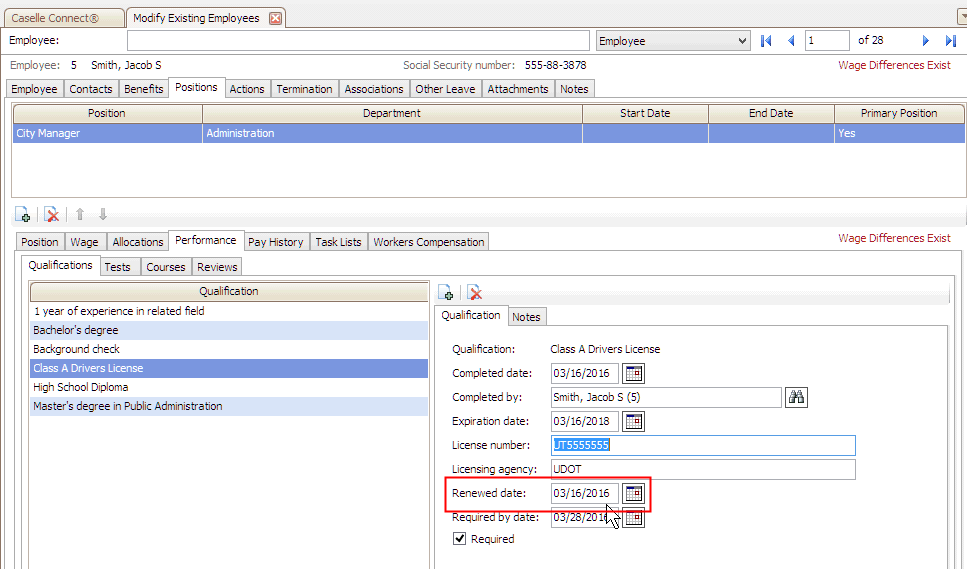Switch to the Termination tab
The width and height of the screenshot is (967, 569).
pos(304,89)
